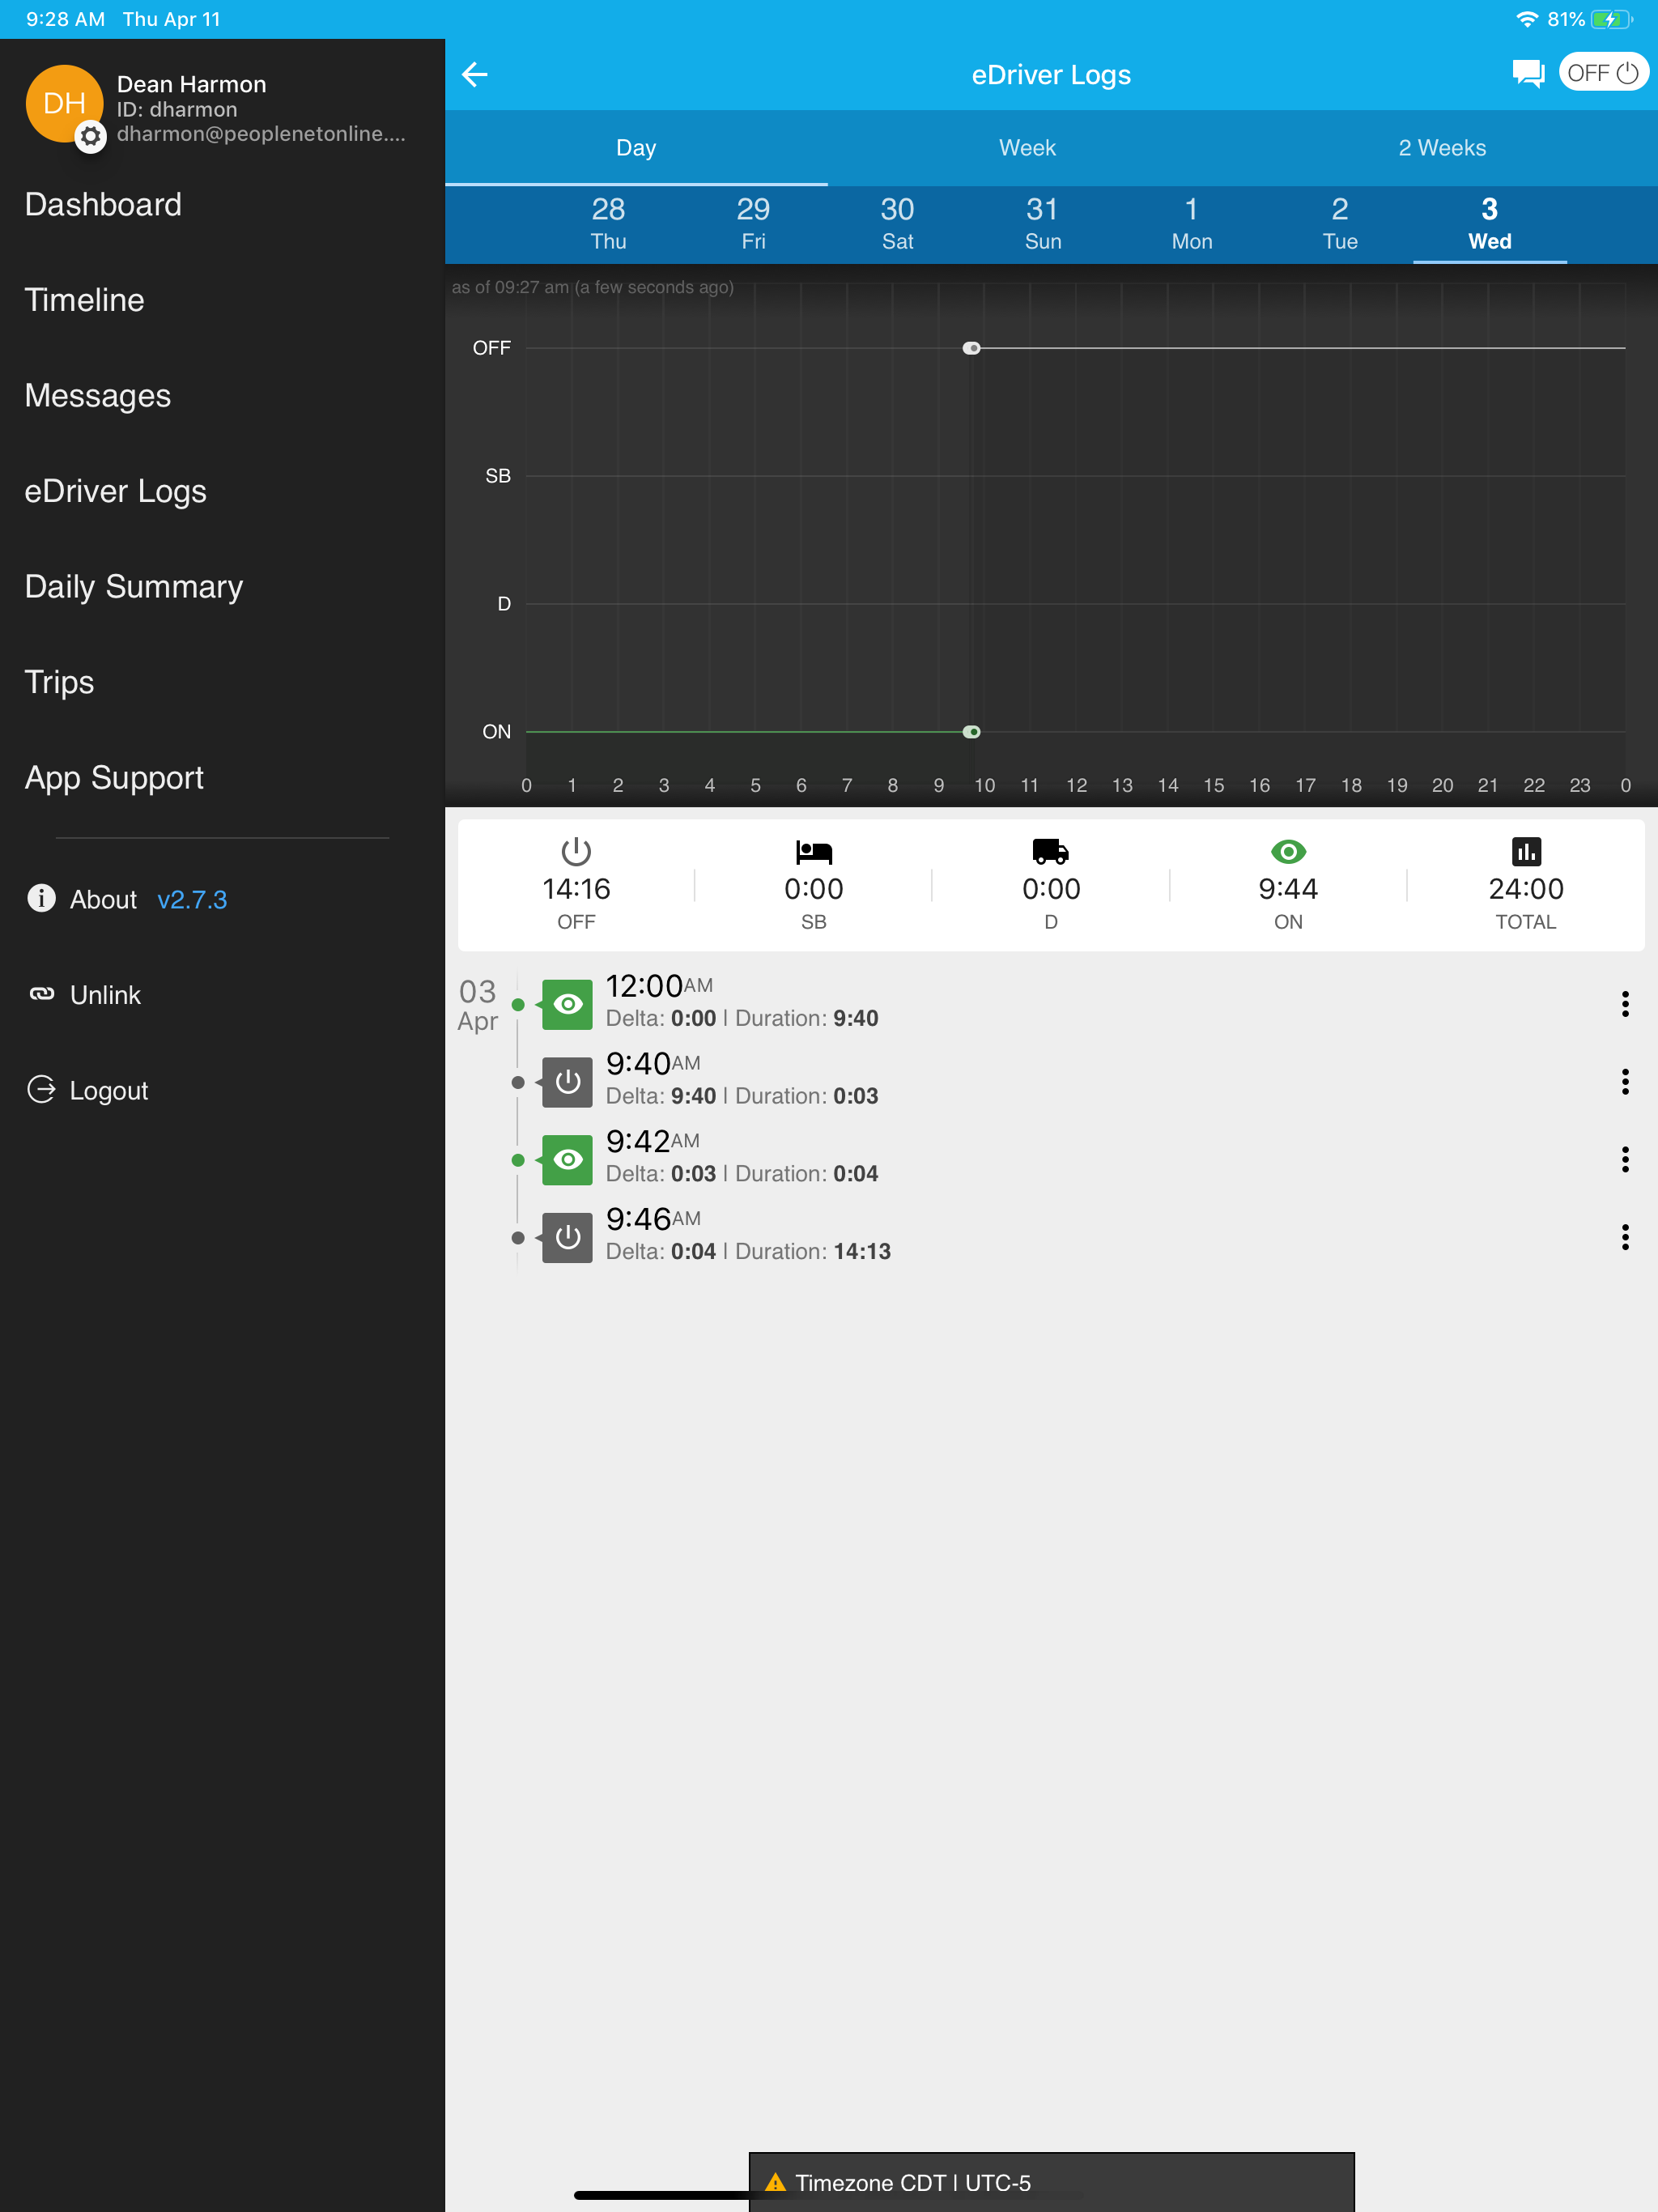The width and height of the screenshot is (1658, 2212).
Task: Open Dashboard from sidebar
Action: 103,205
